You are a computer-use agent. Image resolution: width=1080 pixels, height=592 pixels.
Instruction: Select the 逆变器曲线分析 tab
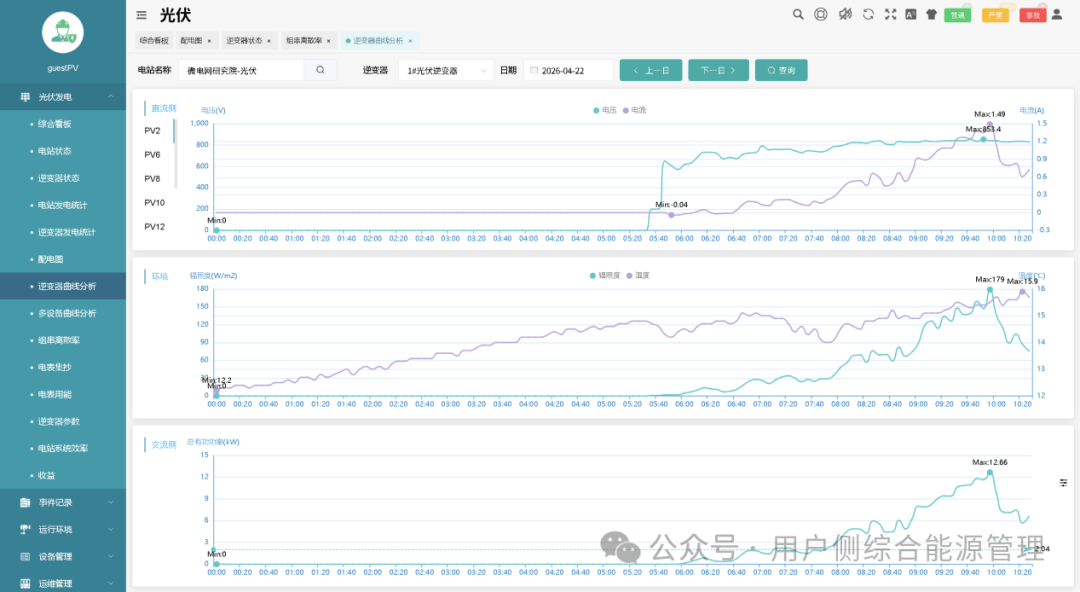378,41
